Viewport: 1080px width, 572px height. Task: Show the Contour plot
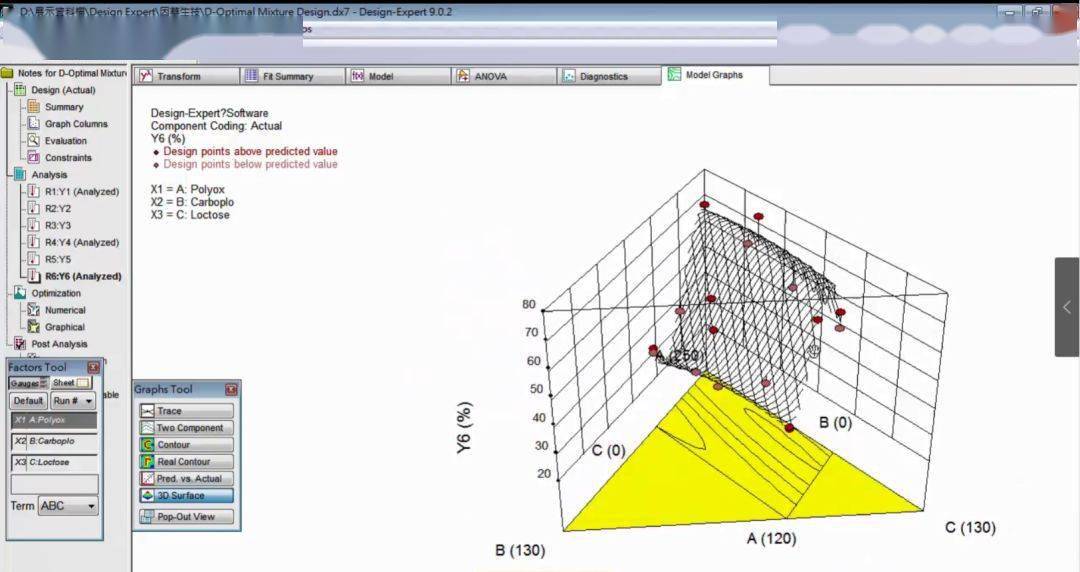click(x=187, y=445)
